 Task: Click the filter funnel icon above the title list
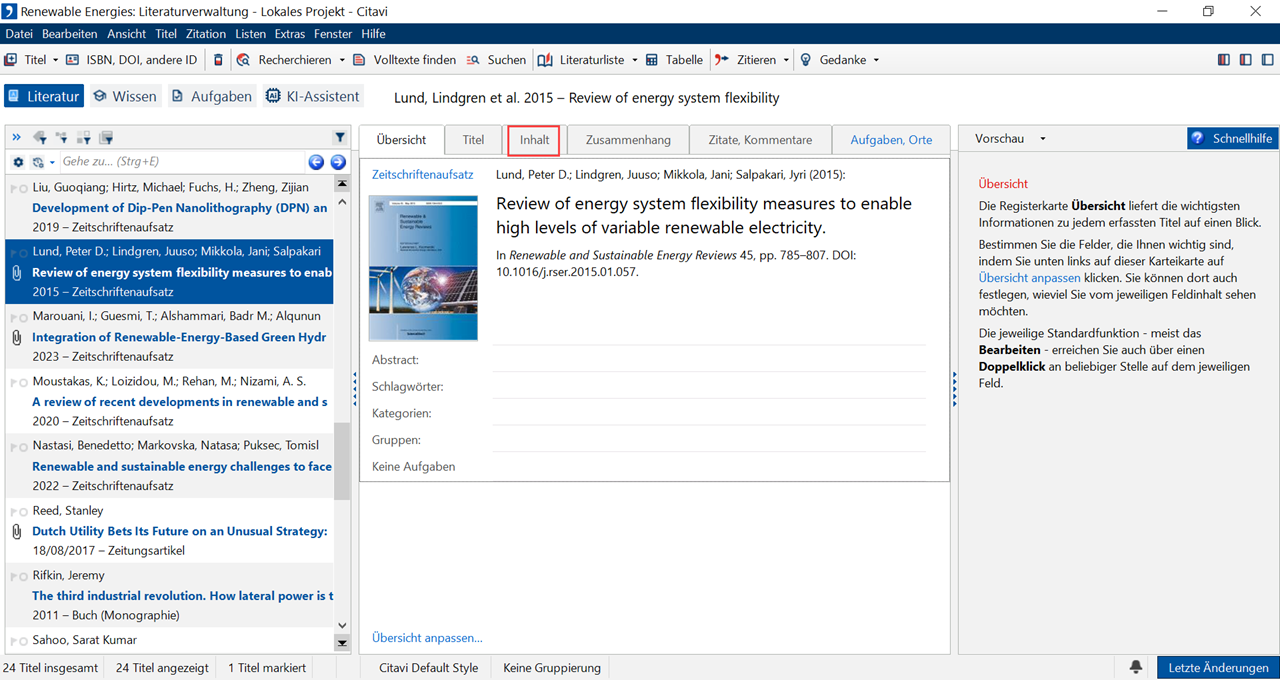[x=340, y=138]
